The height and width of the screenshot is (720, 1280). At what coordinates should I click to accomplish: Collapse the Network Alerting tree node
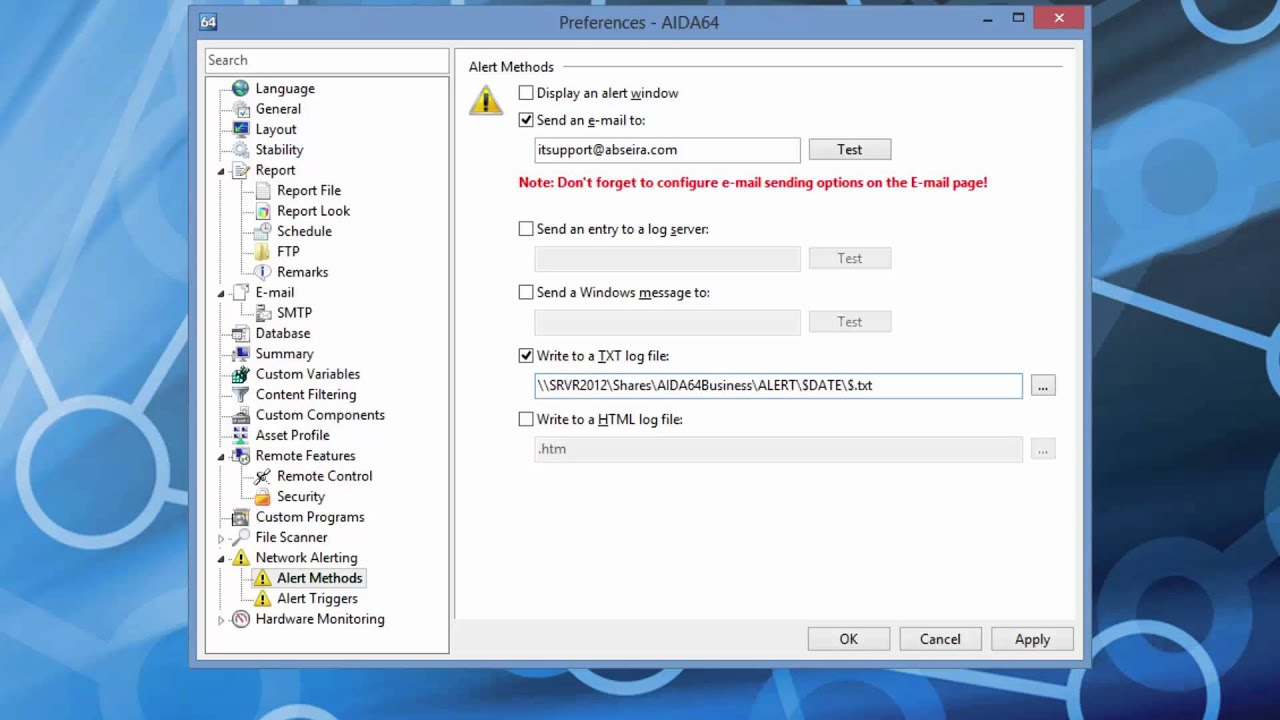(222, 558)
